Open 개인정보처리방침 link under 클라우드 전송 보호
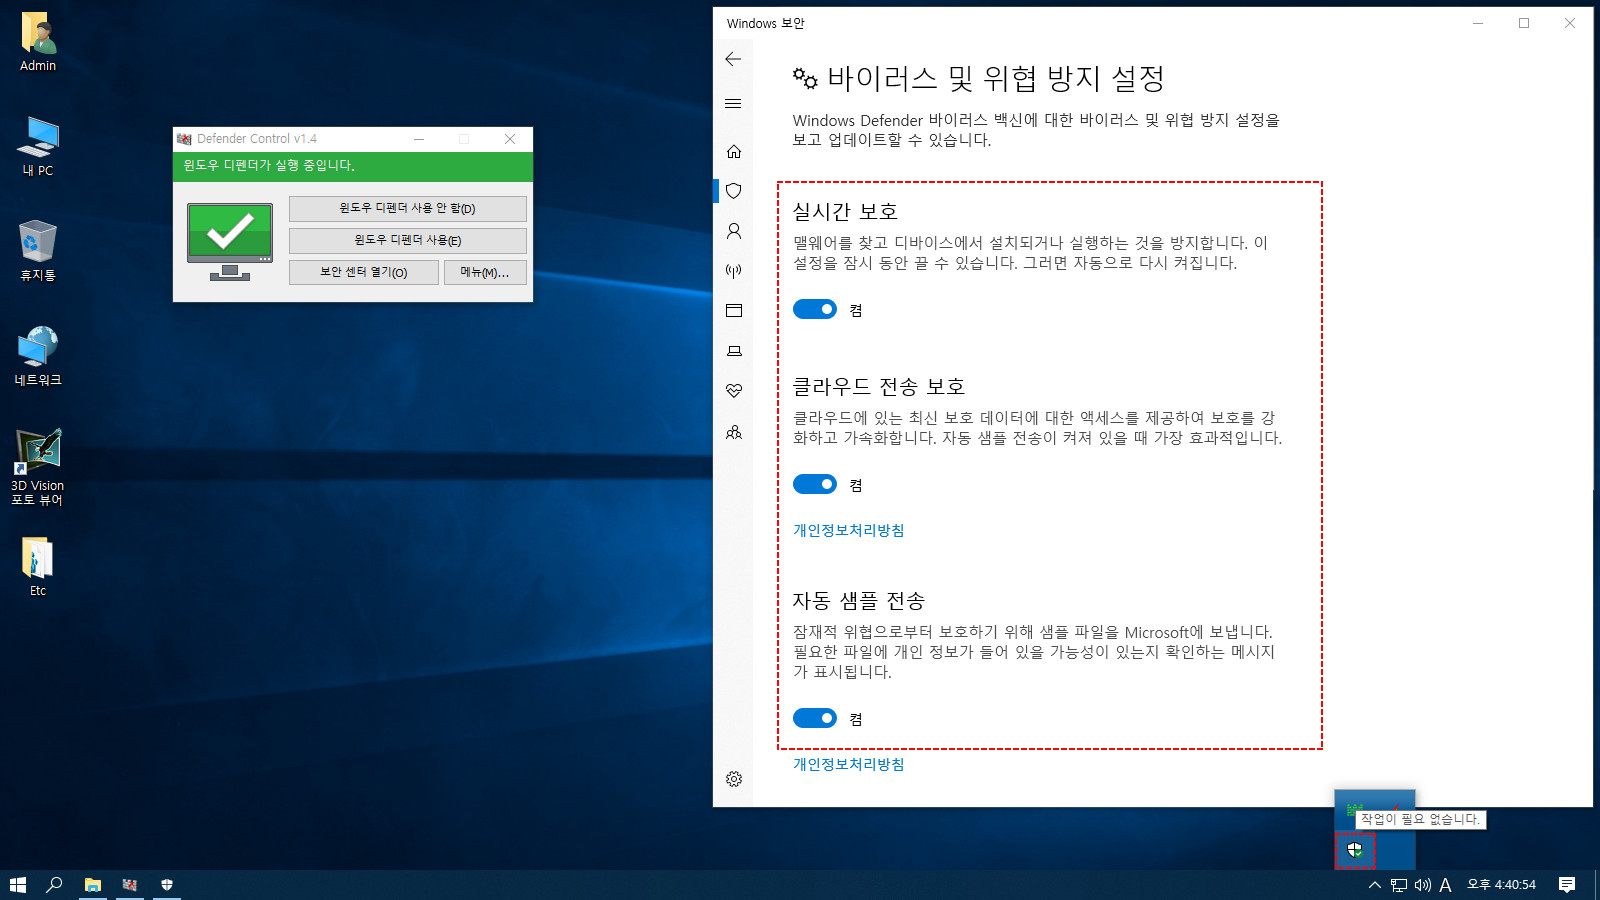This screenshot has width=1600, height=900. point(848,530)
